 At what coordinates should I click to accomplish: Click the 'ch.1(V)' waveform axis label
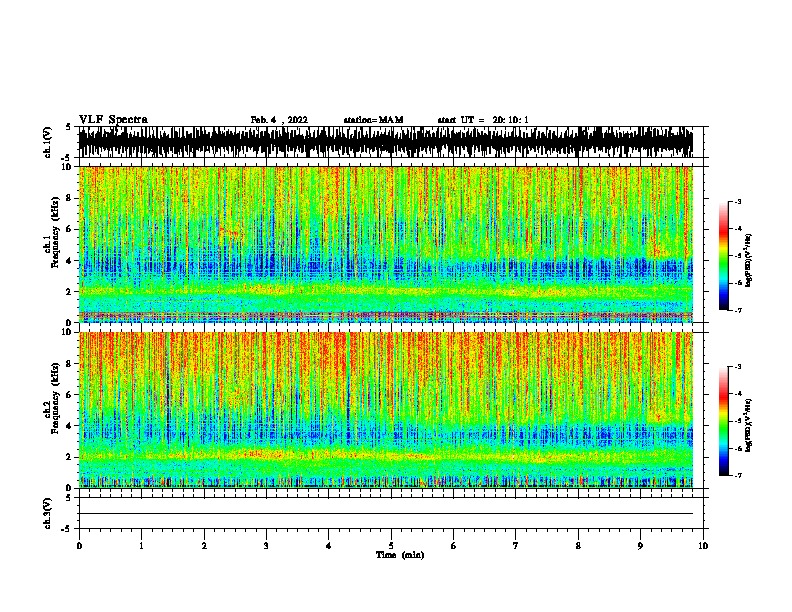(x=48, y=142)
